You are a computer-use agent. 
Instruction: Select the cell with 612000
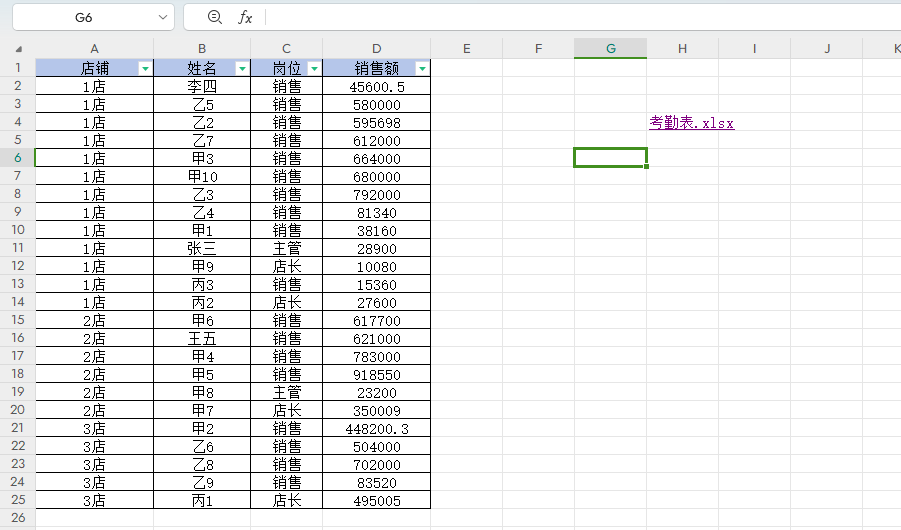coord(376,140)
